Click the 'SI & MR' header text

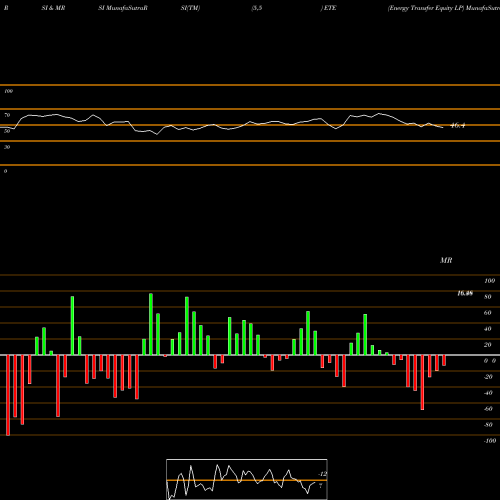[x=53, y=8]
